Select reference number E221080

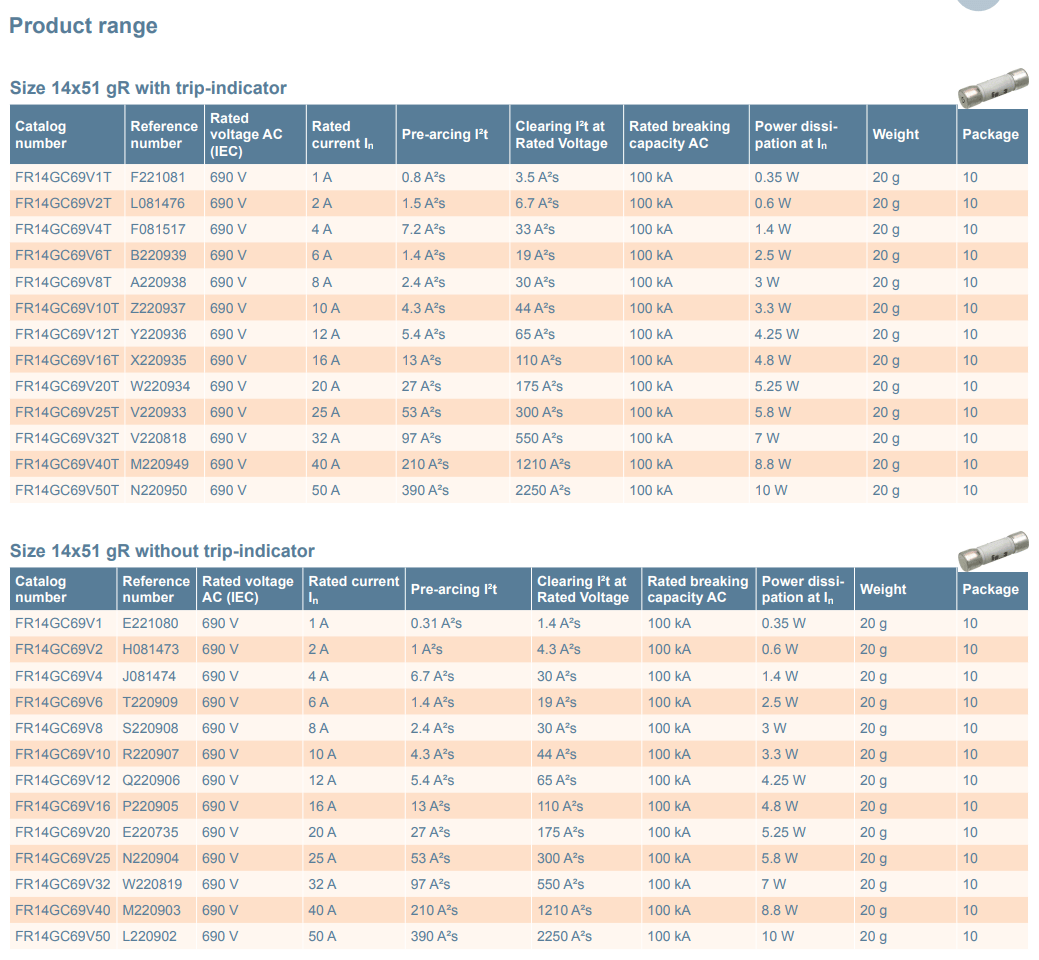tap(150, 623)
